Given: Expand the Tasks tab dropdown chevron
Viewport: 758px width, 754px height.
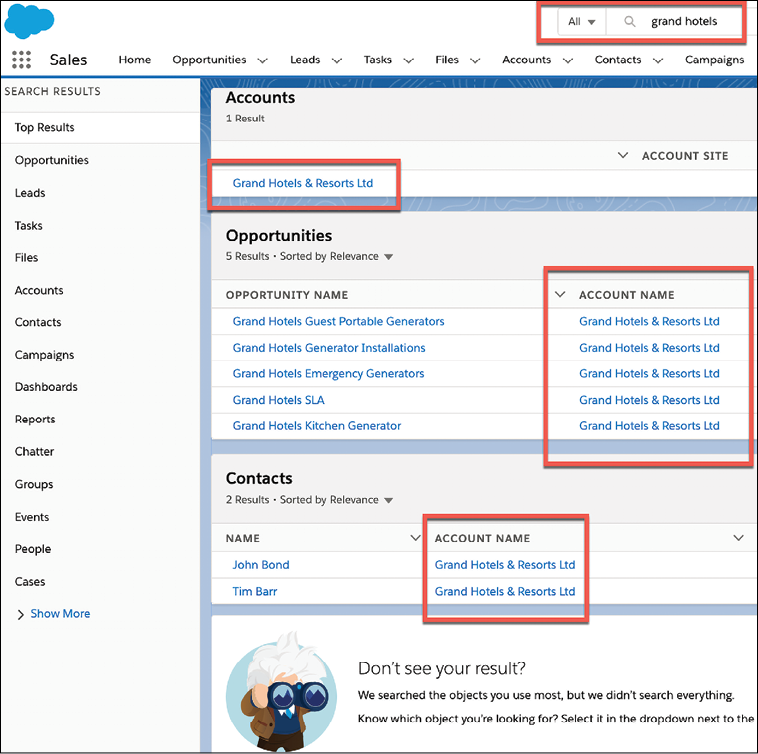Looking at the screenshot, I should click(x=408, y=60).
